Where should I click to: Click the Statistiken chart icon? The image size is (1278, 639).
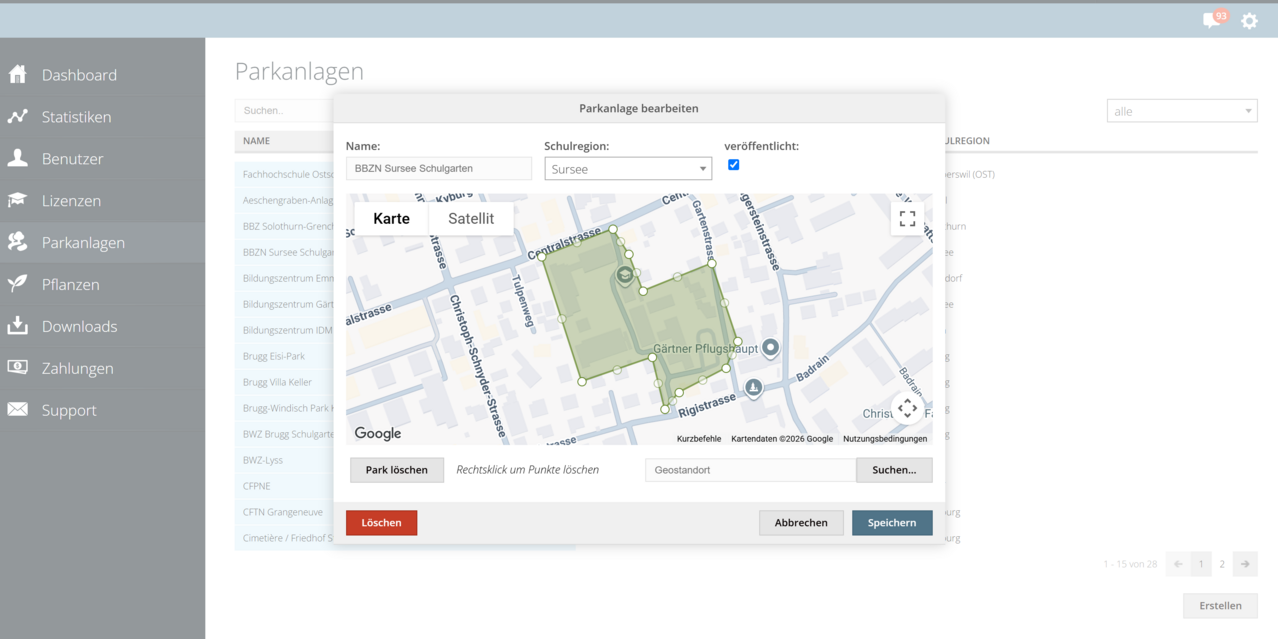point(18,116)
